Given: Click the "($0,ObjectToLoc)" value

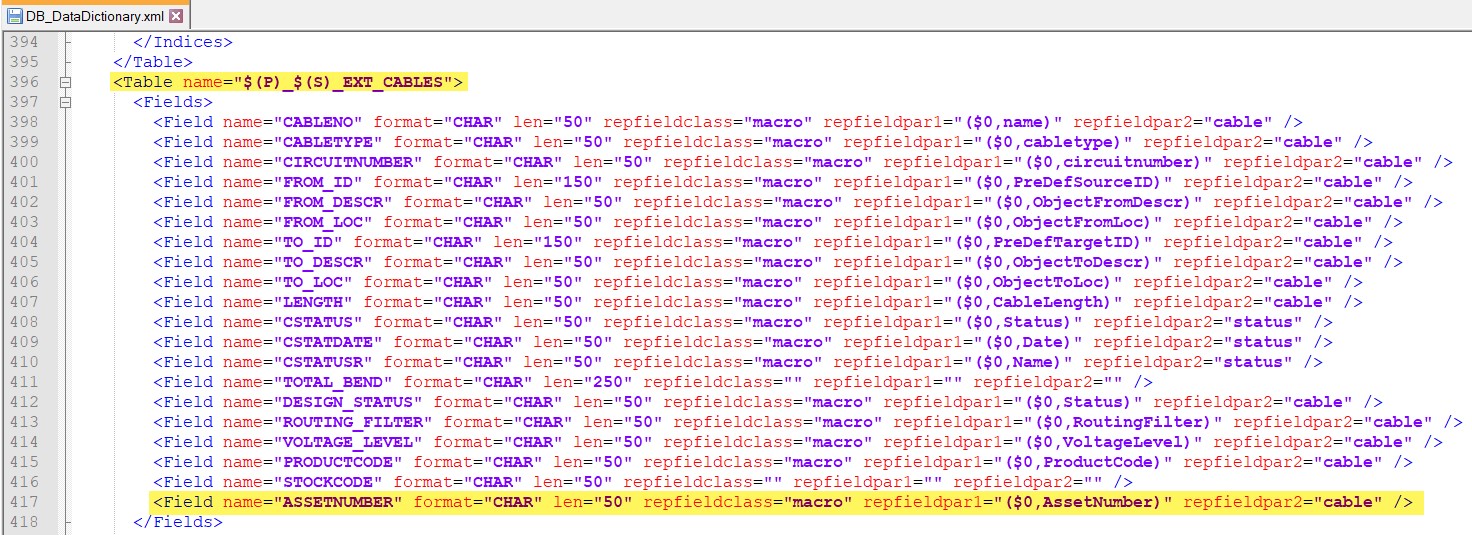Looking at the screenshot, I should click(x=1028, y=282).
